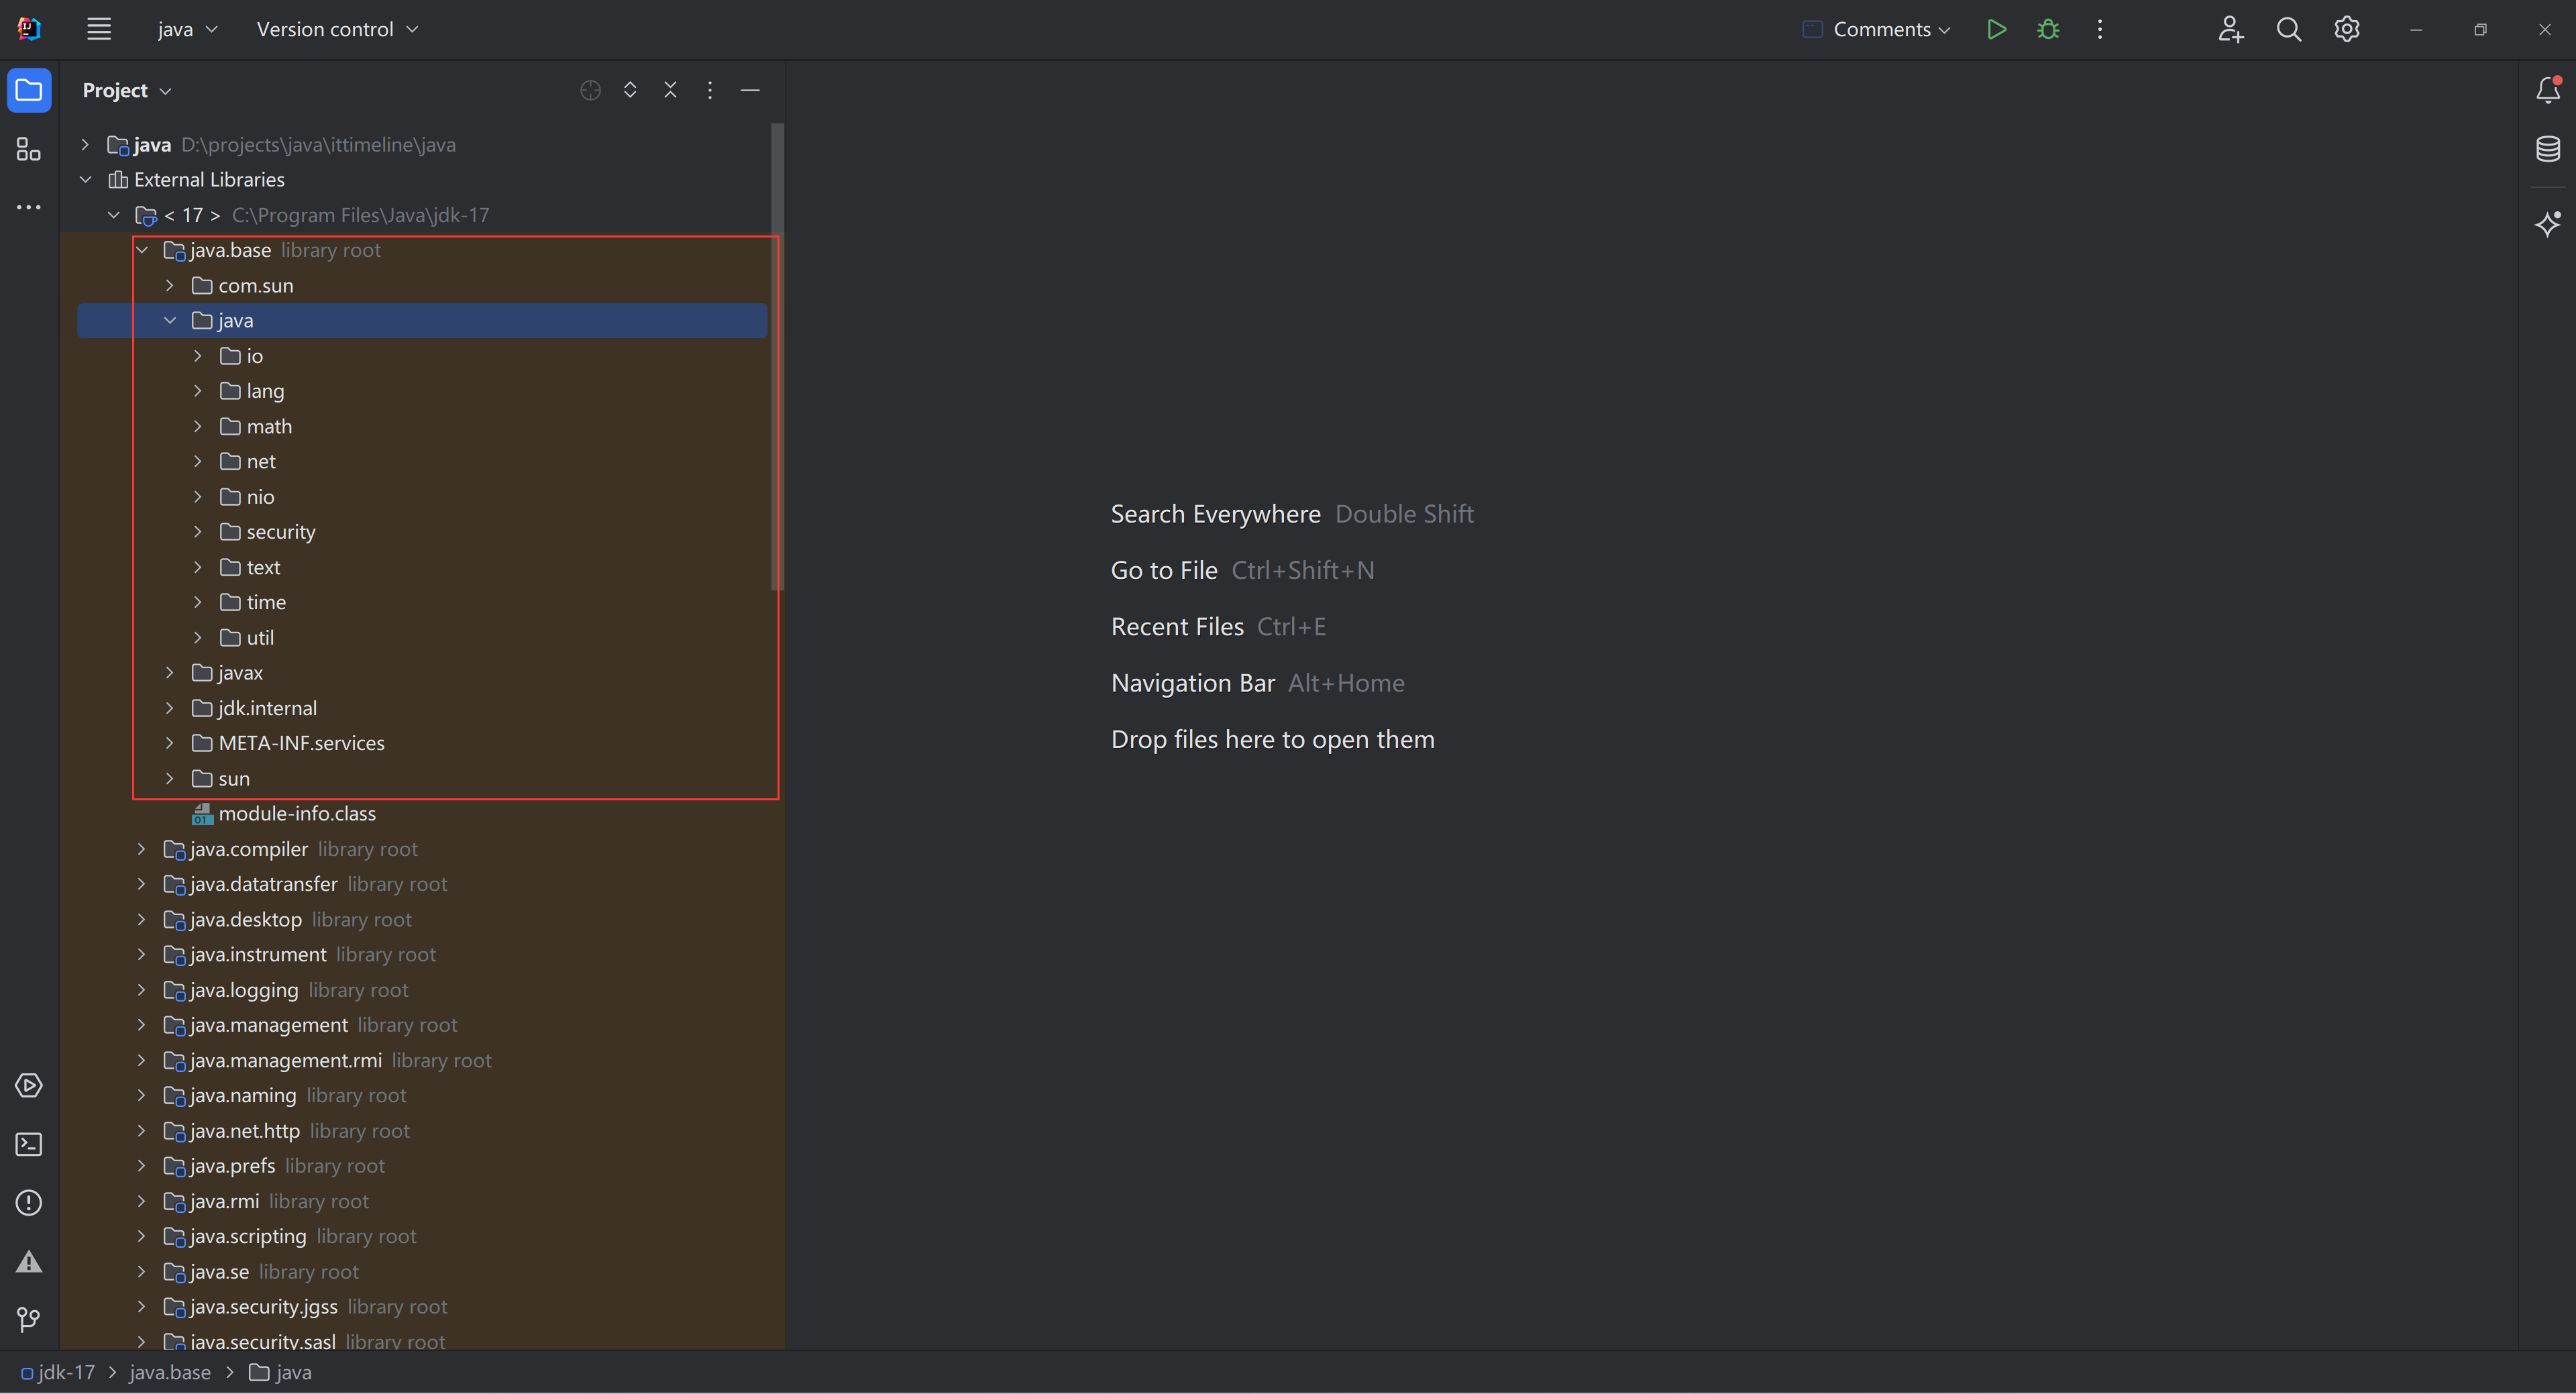Open Database tool window
The image size is (2576, 1394).
click(2548, 149)
